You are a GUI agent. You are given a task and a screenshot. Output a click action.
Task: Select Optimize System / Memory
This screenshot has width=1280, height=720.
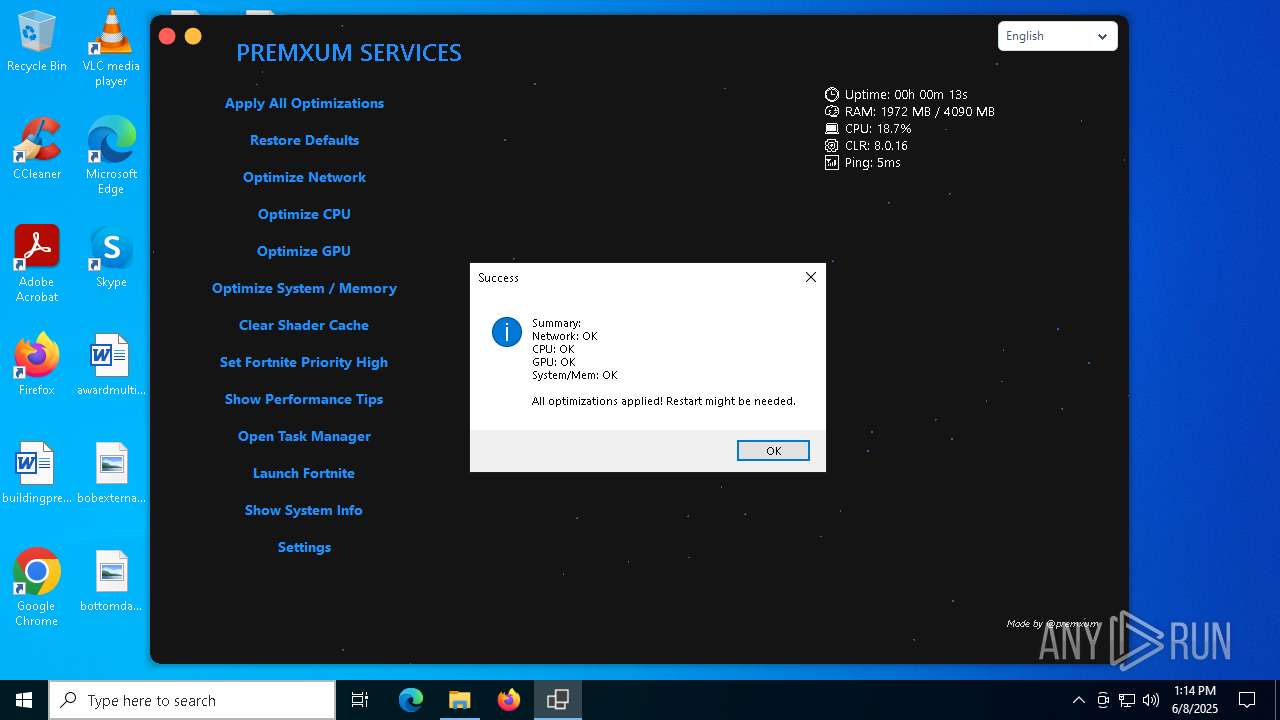click(x=304, y=288)
